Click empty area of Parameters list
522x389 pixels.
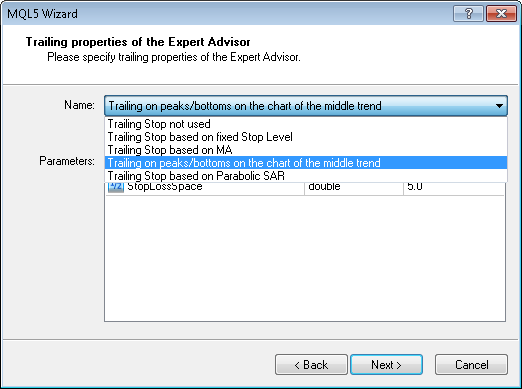pos(305,258)
